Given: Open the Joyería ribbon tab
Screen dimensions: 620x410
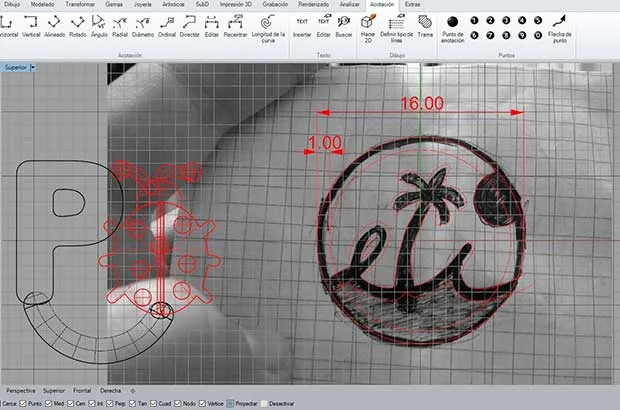Looking at the screenshot, I should tap(143, 5).
